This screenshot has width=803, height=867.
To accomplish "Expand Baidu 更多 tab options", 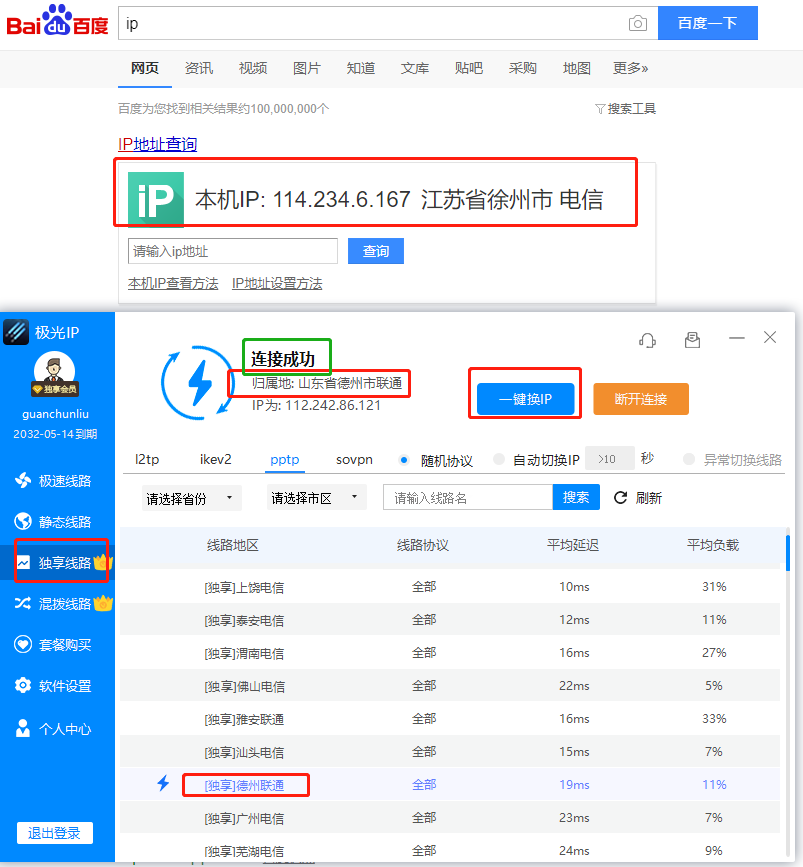I will pos(630,68).
